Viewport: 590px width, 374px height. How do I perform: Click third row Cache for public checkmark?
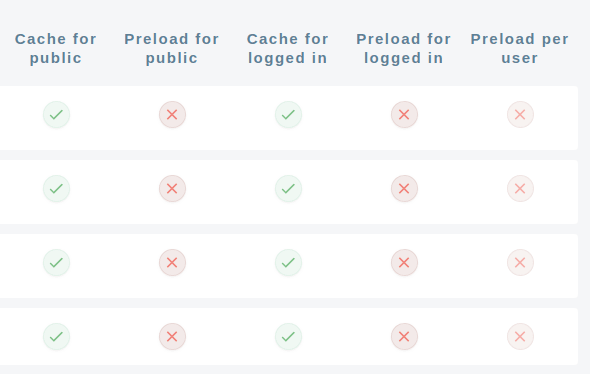coord(56,263)
